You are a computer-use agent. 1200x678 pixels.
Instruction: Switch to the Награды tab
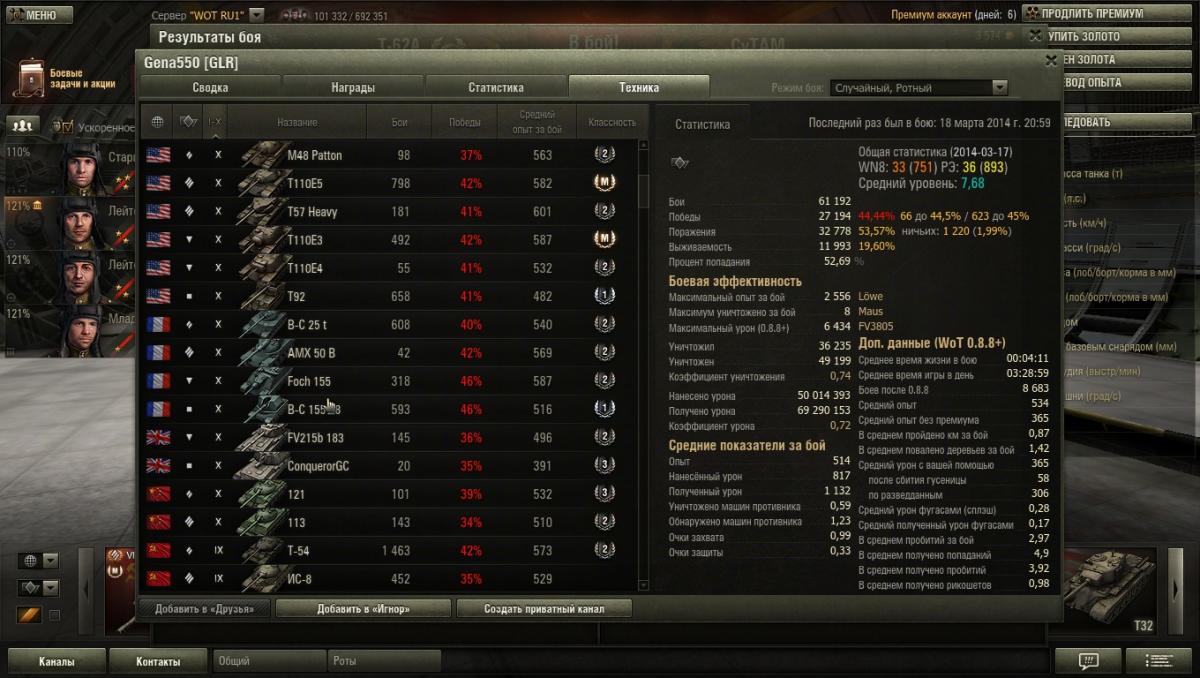353,87
